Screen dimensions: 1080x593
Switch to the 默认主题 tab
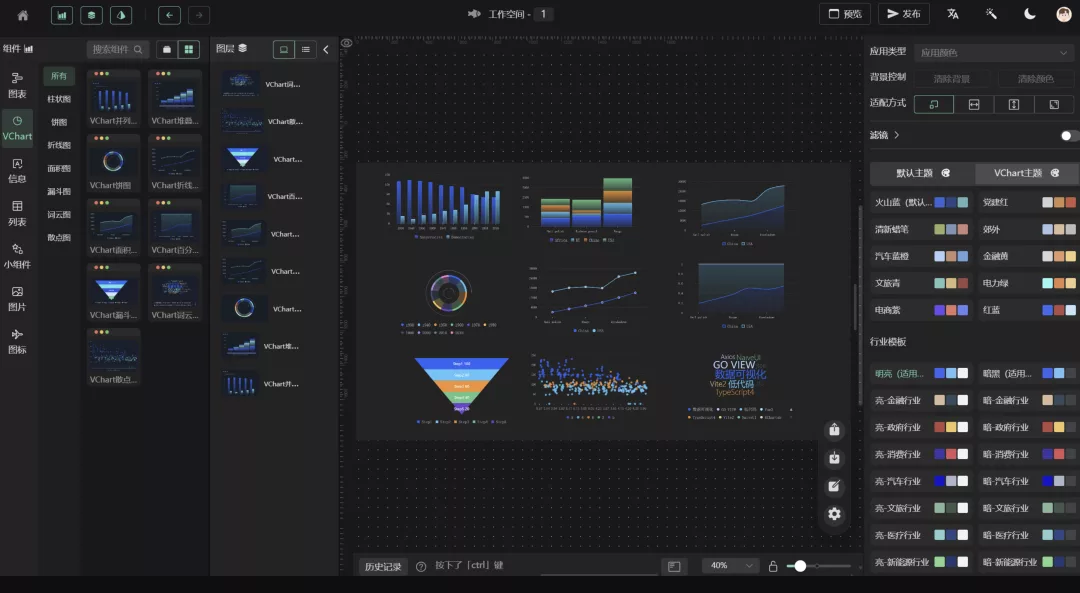click(x=922, y=173)
